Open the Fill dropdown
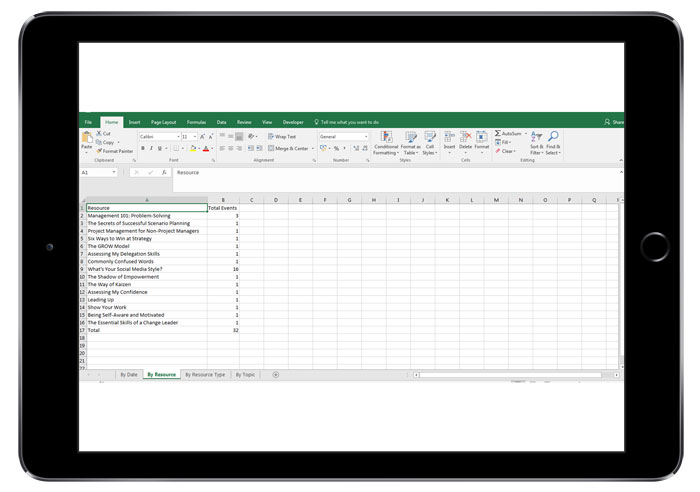700x492 pixels. 503,142
